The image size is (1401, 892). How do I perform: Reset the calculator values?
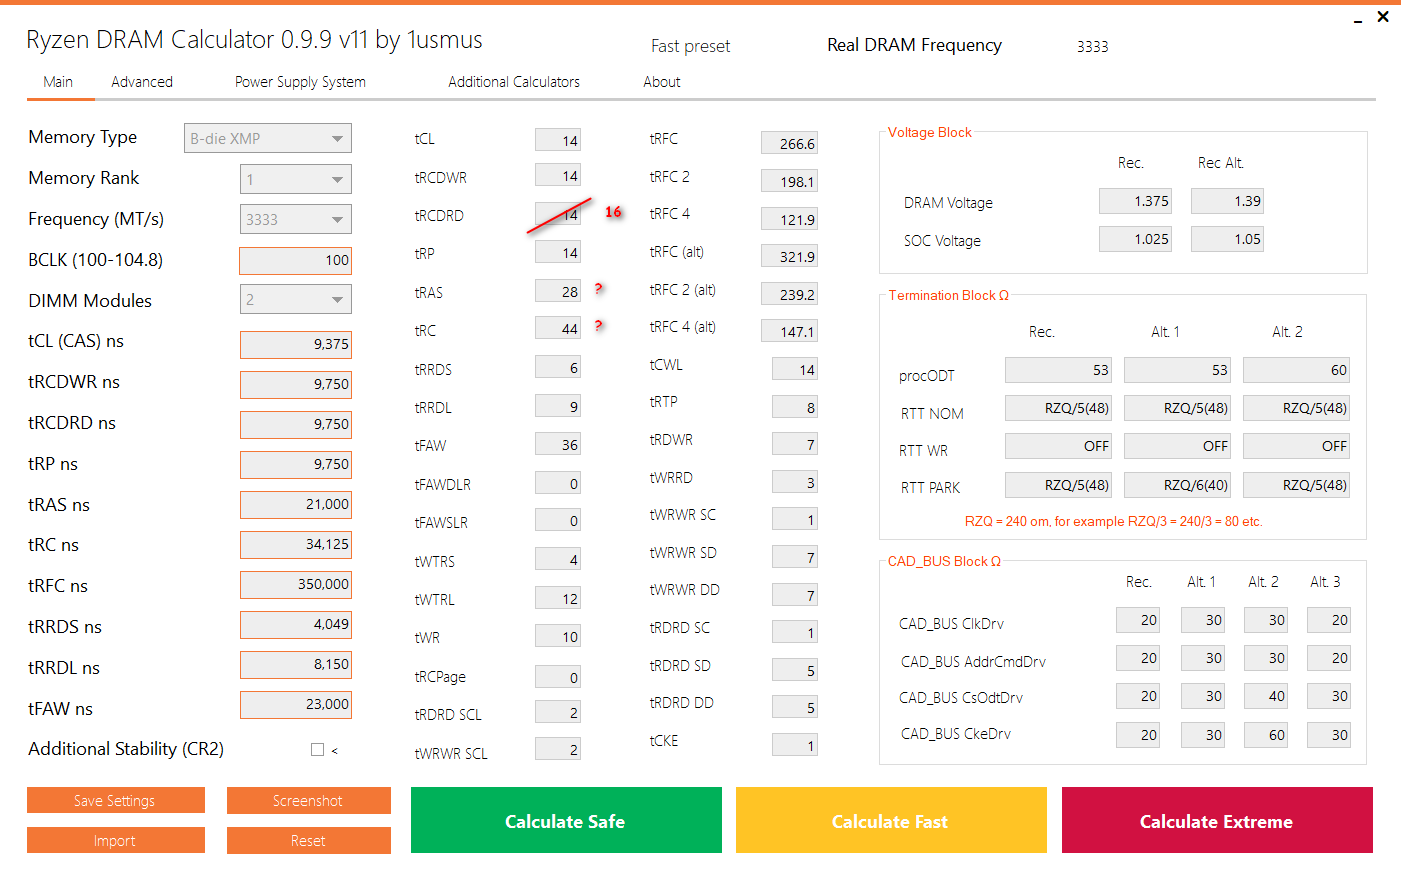[308, 841]
